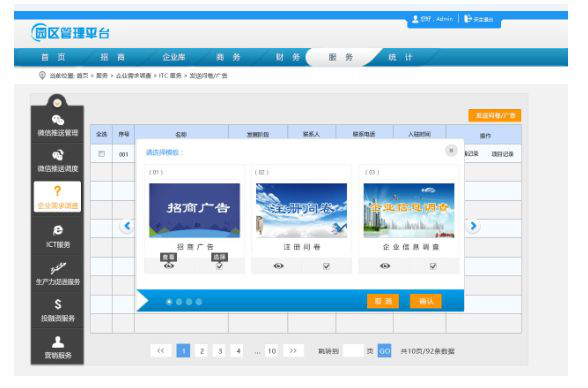Click ITC 服务 in the breadcrumb path
This screenshot has height=388, width=588.
pyautogui.click(x=170, y=75)
